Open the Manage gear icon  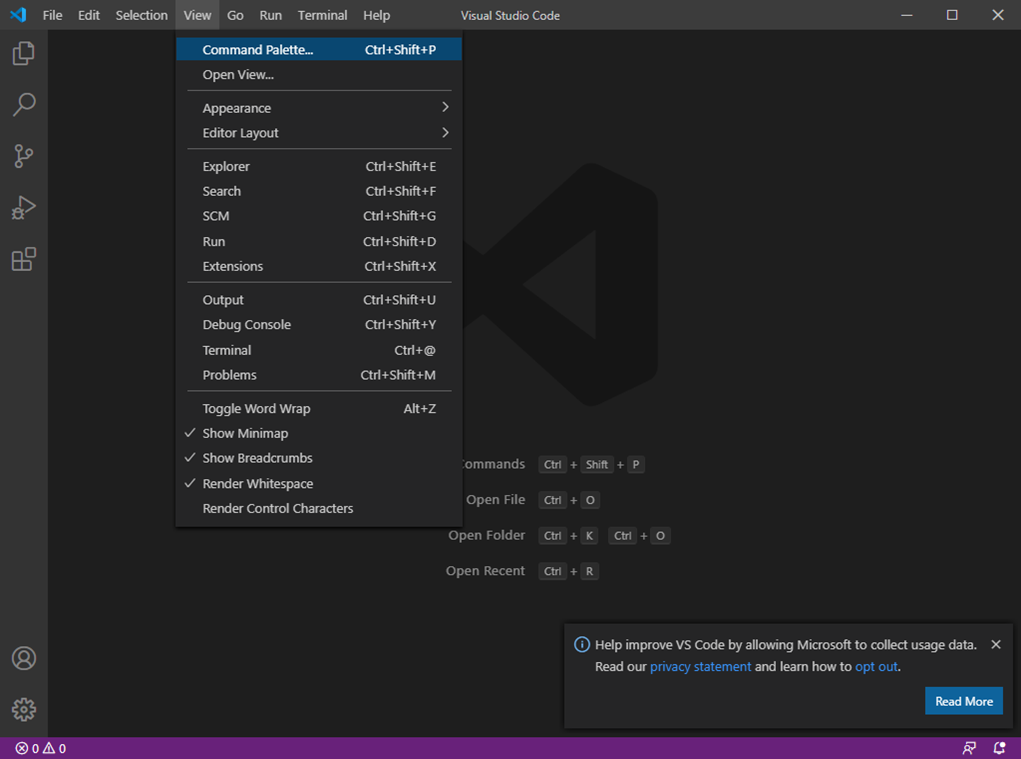click(x=23, y=710)
